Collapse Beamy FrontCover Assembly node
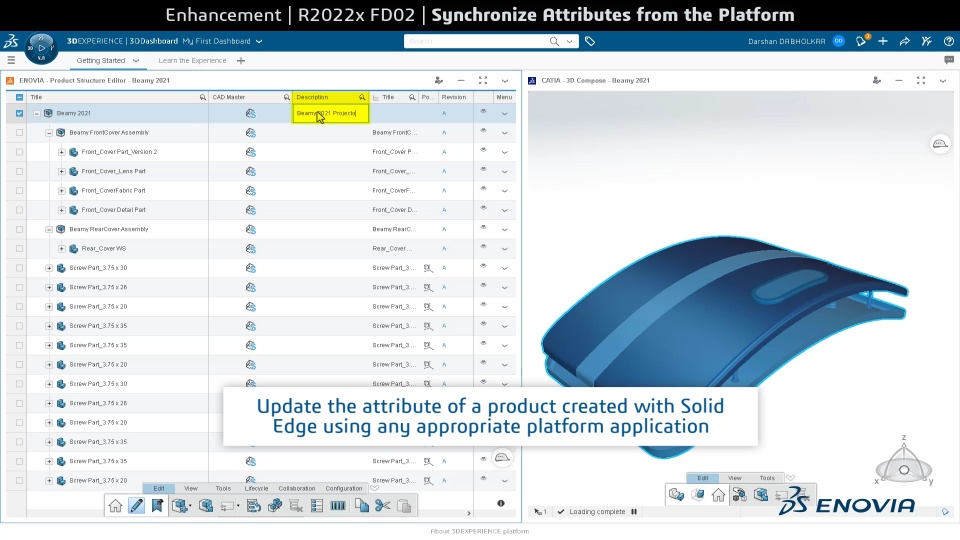Screen dimensions: 960x540 49,133
